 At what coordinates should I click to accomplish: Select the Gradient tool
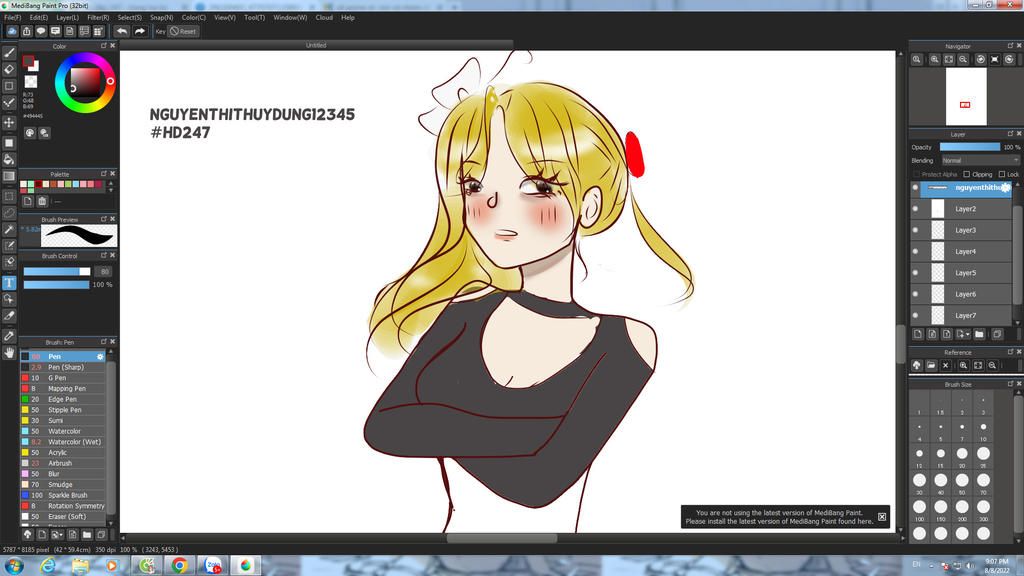coord(9,176)
